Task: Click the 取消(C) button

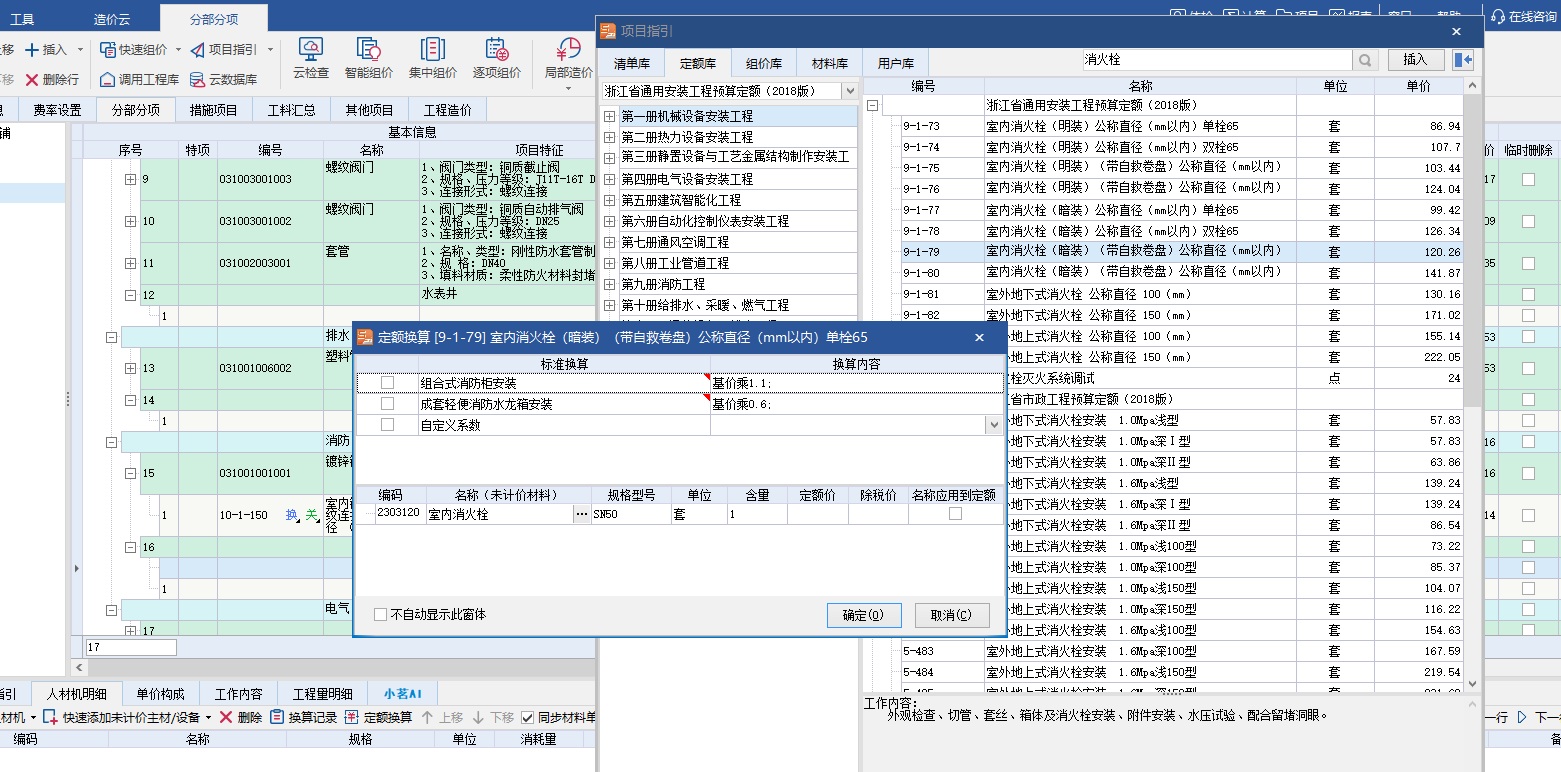Action: 951,615
